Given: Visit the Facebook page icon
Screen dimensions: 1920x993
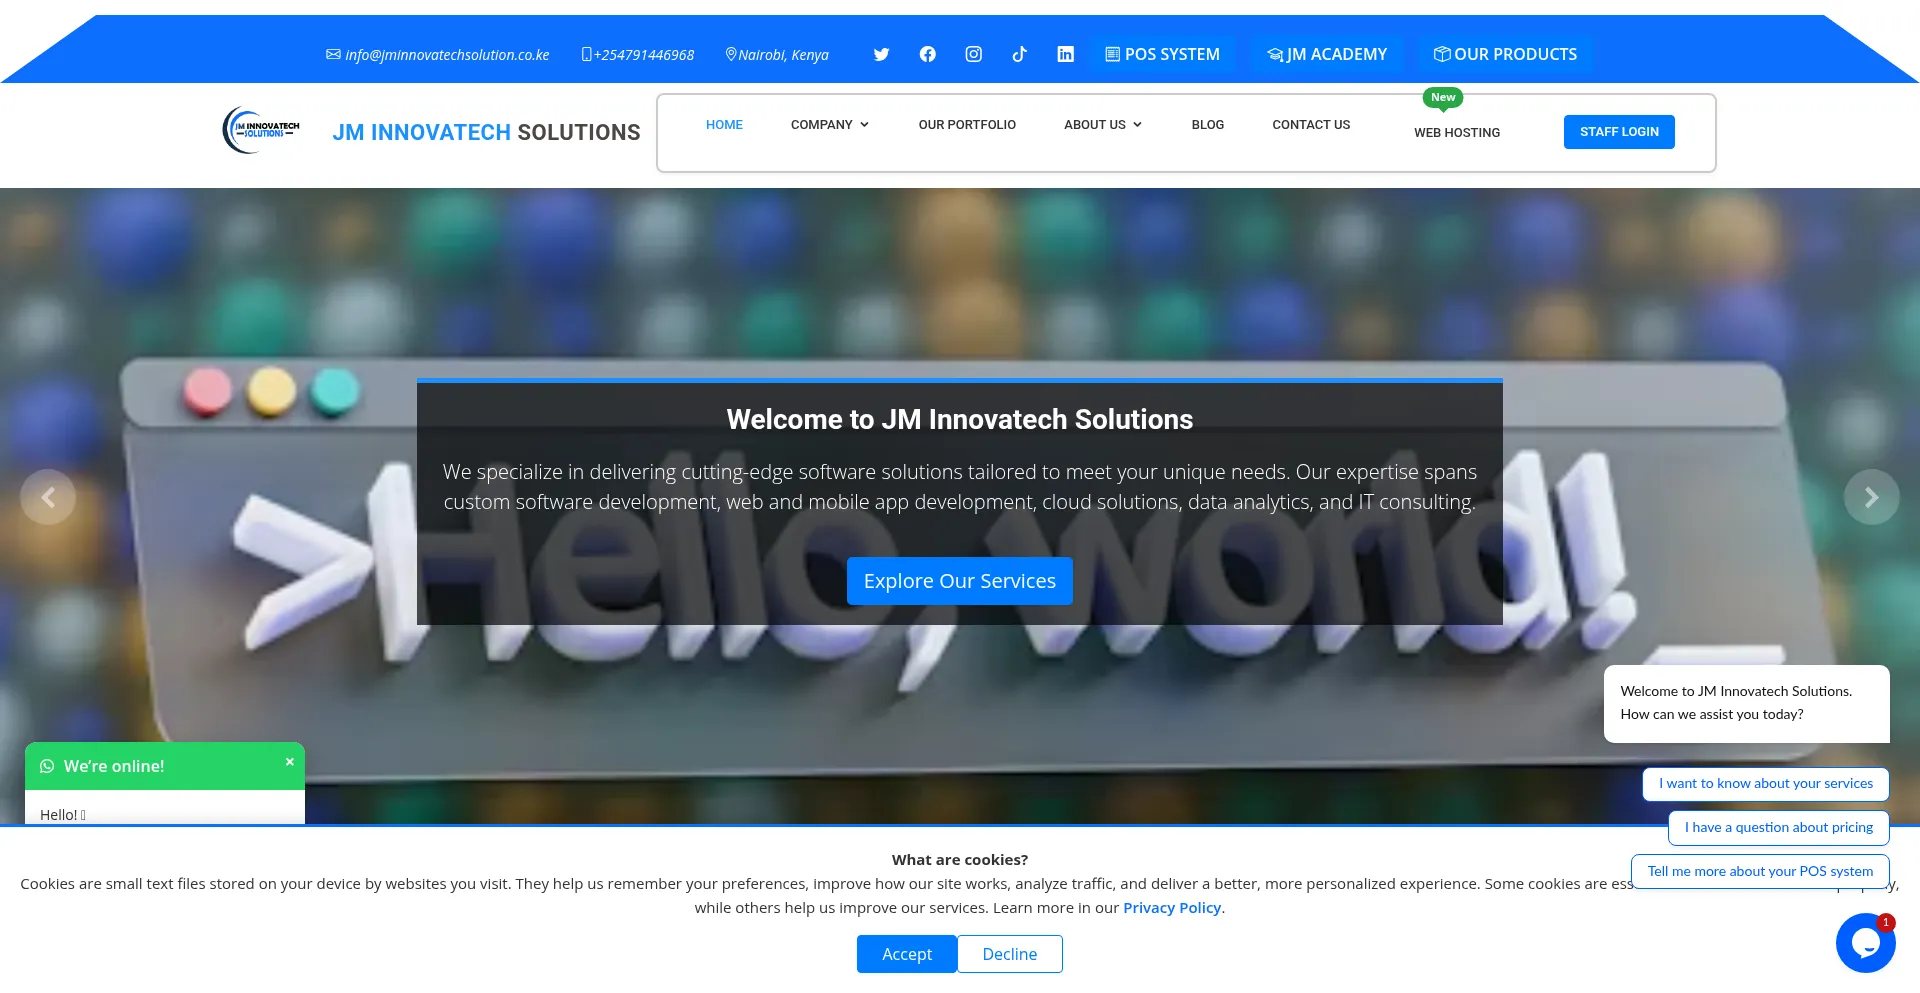Looking at the screenshot, I should pyautogui.click(x=928, y=55).
